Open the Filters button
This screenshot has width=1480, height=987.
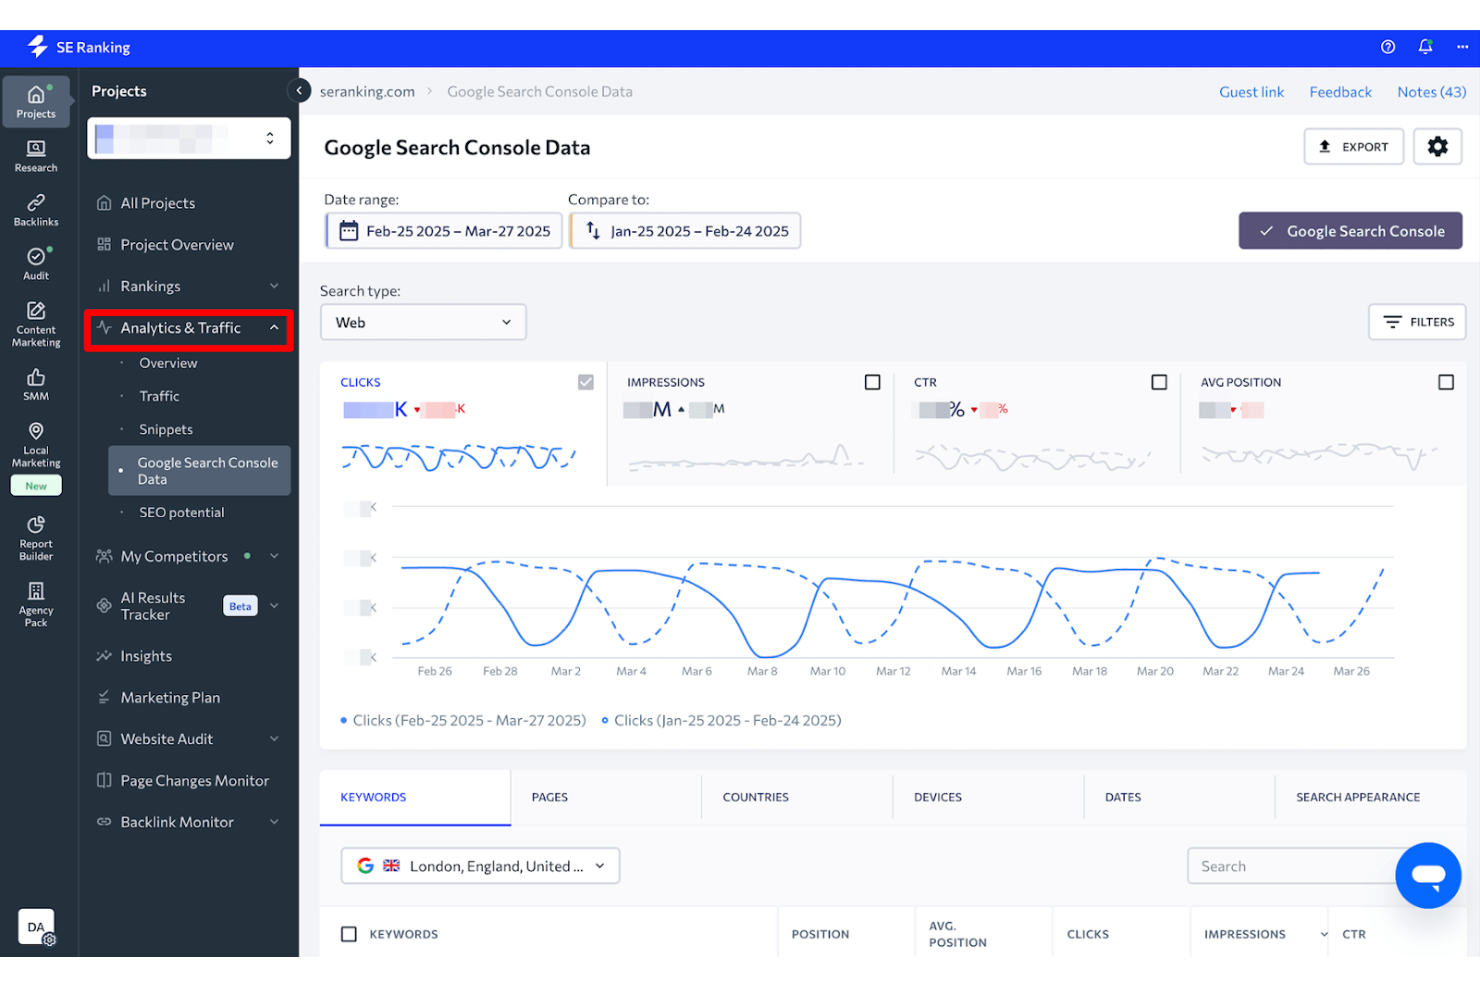1418,322
